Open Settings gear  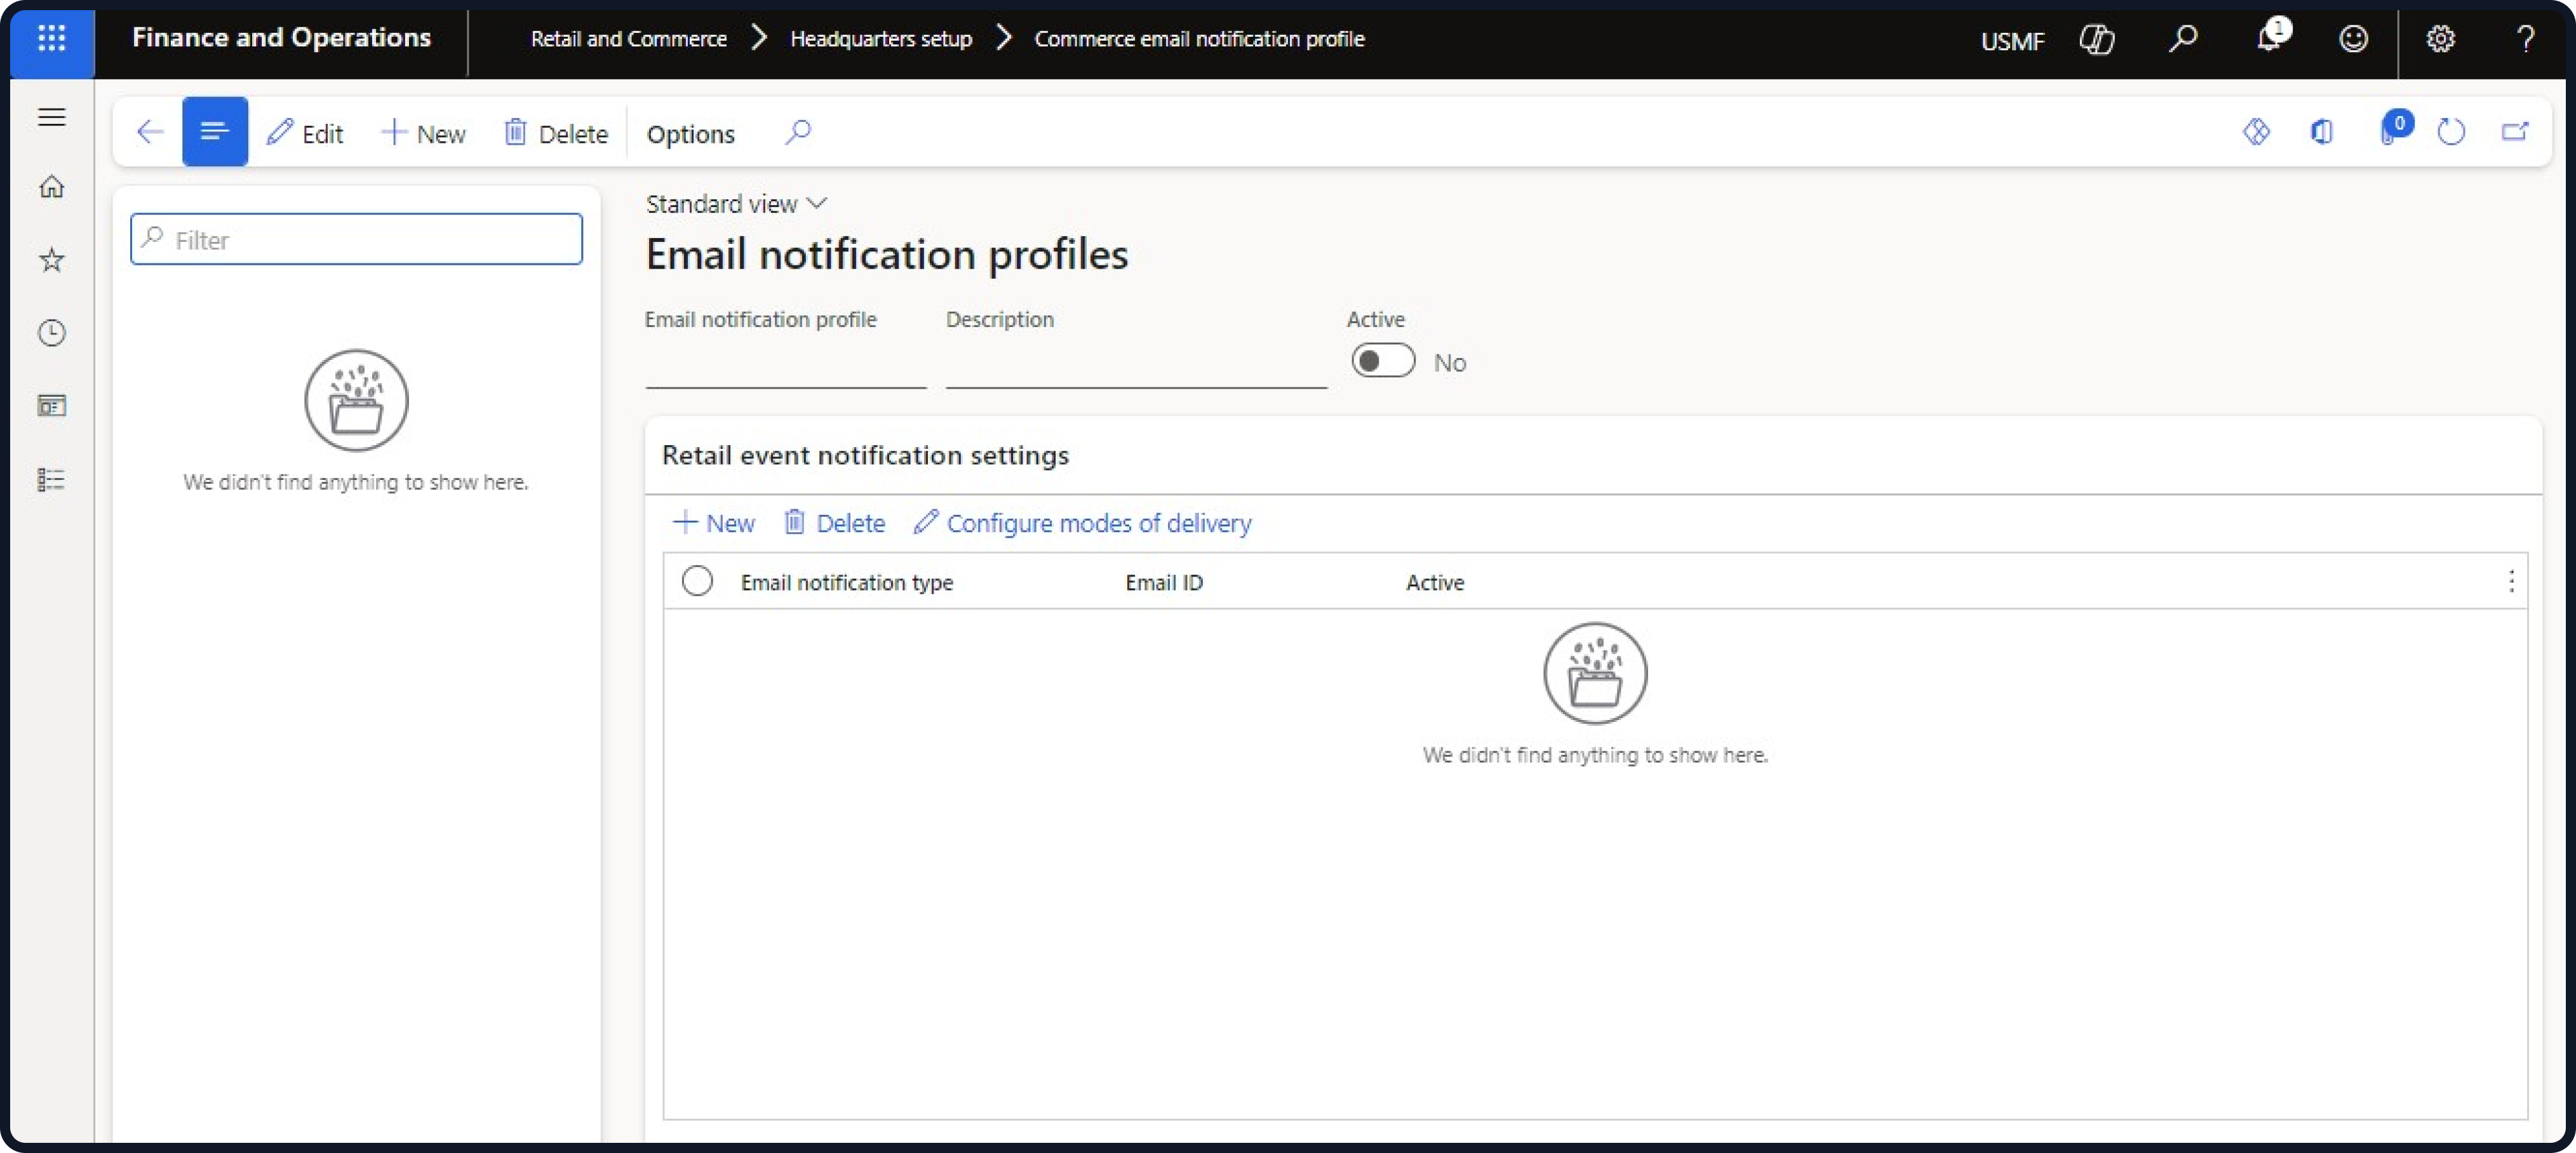pos(2440,39)
